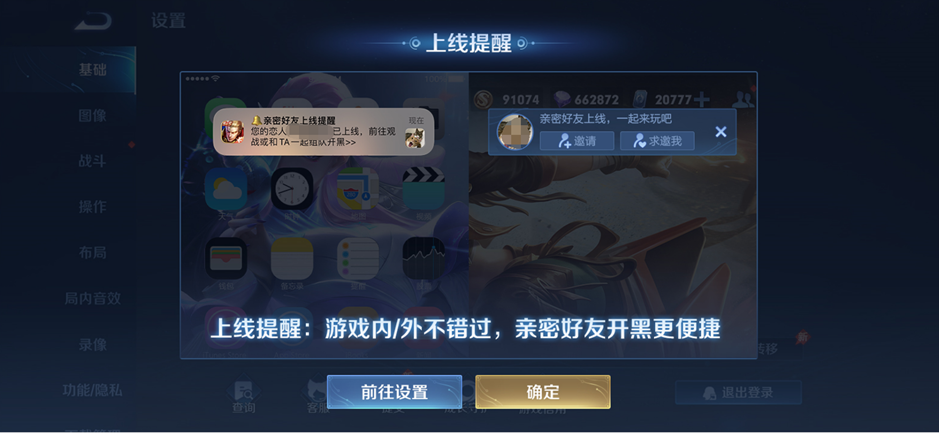Click the friend avatar in notification

click(514, 132)
